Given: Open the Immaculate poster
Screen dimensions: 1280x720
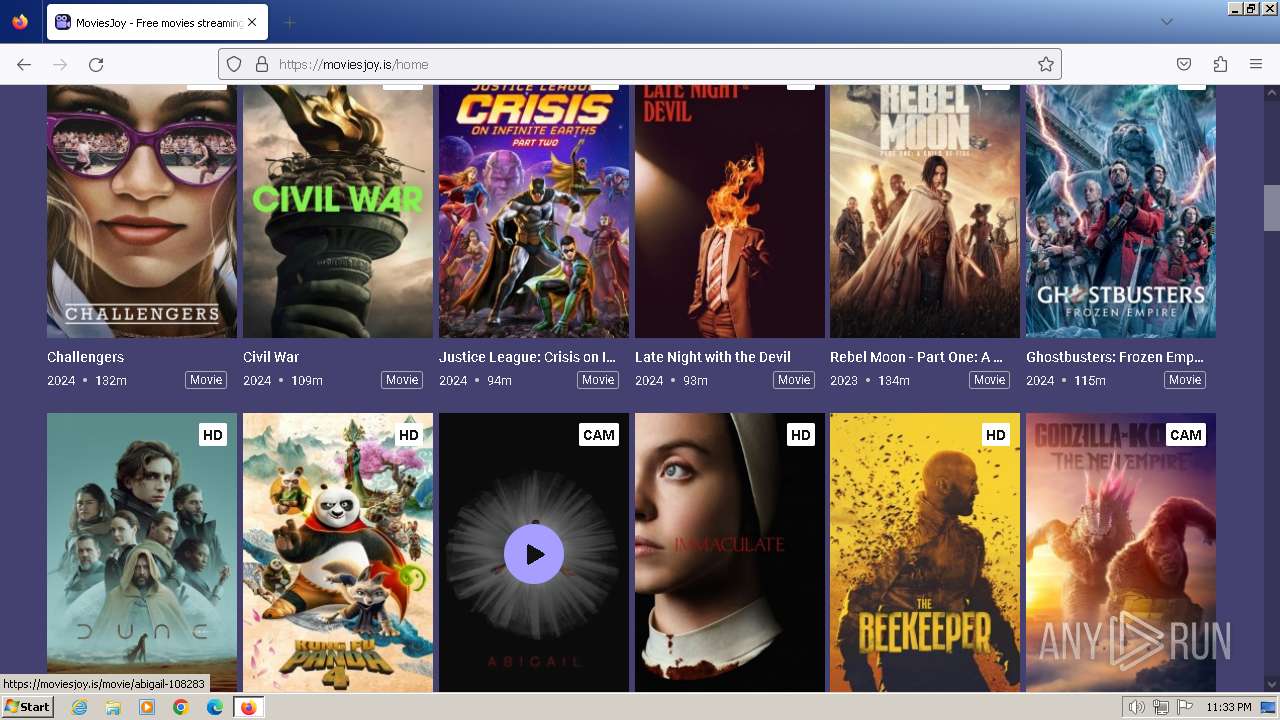Looking at the screenshot, I should click(730, 552).
